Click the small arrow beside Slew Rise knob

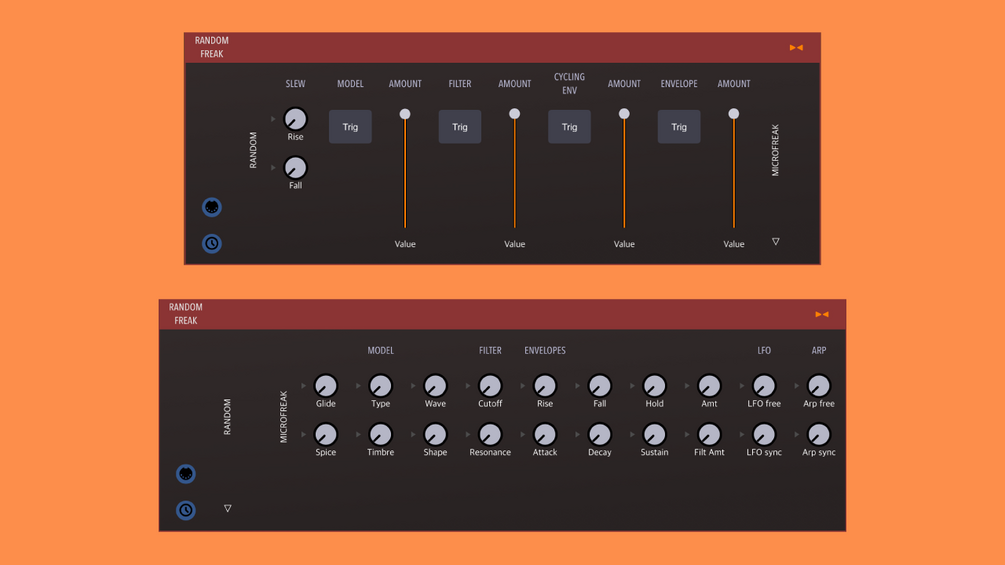[x=273, y=119]
